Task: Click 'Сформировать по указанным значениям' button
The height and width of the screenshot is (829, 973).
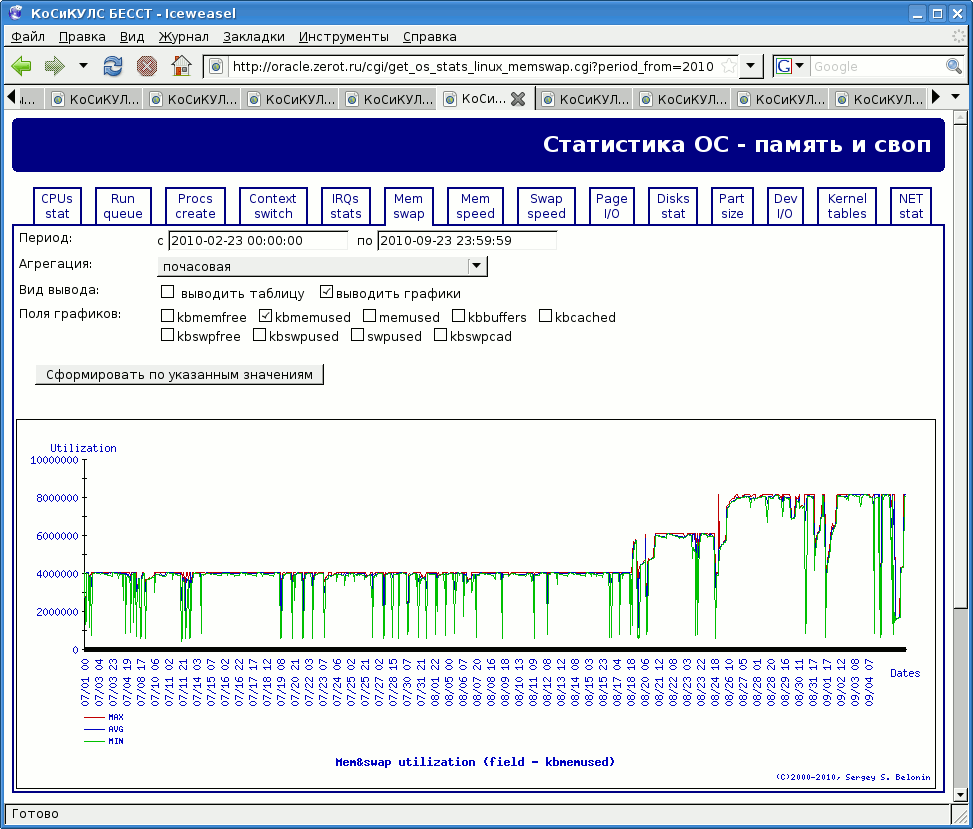Action: point(179,374)
